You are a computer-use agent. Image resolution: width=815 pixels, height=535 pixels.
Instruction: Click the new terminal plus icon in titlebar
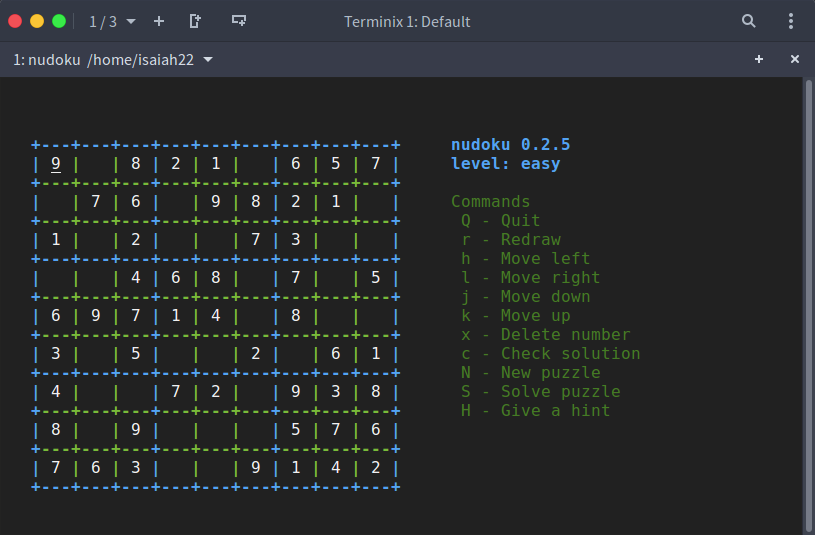click(159, 21)
